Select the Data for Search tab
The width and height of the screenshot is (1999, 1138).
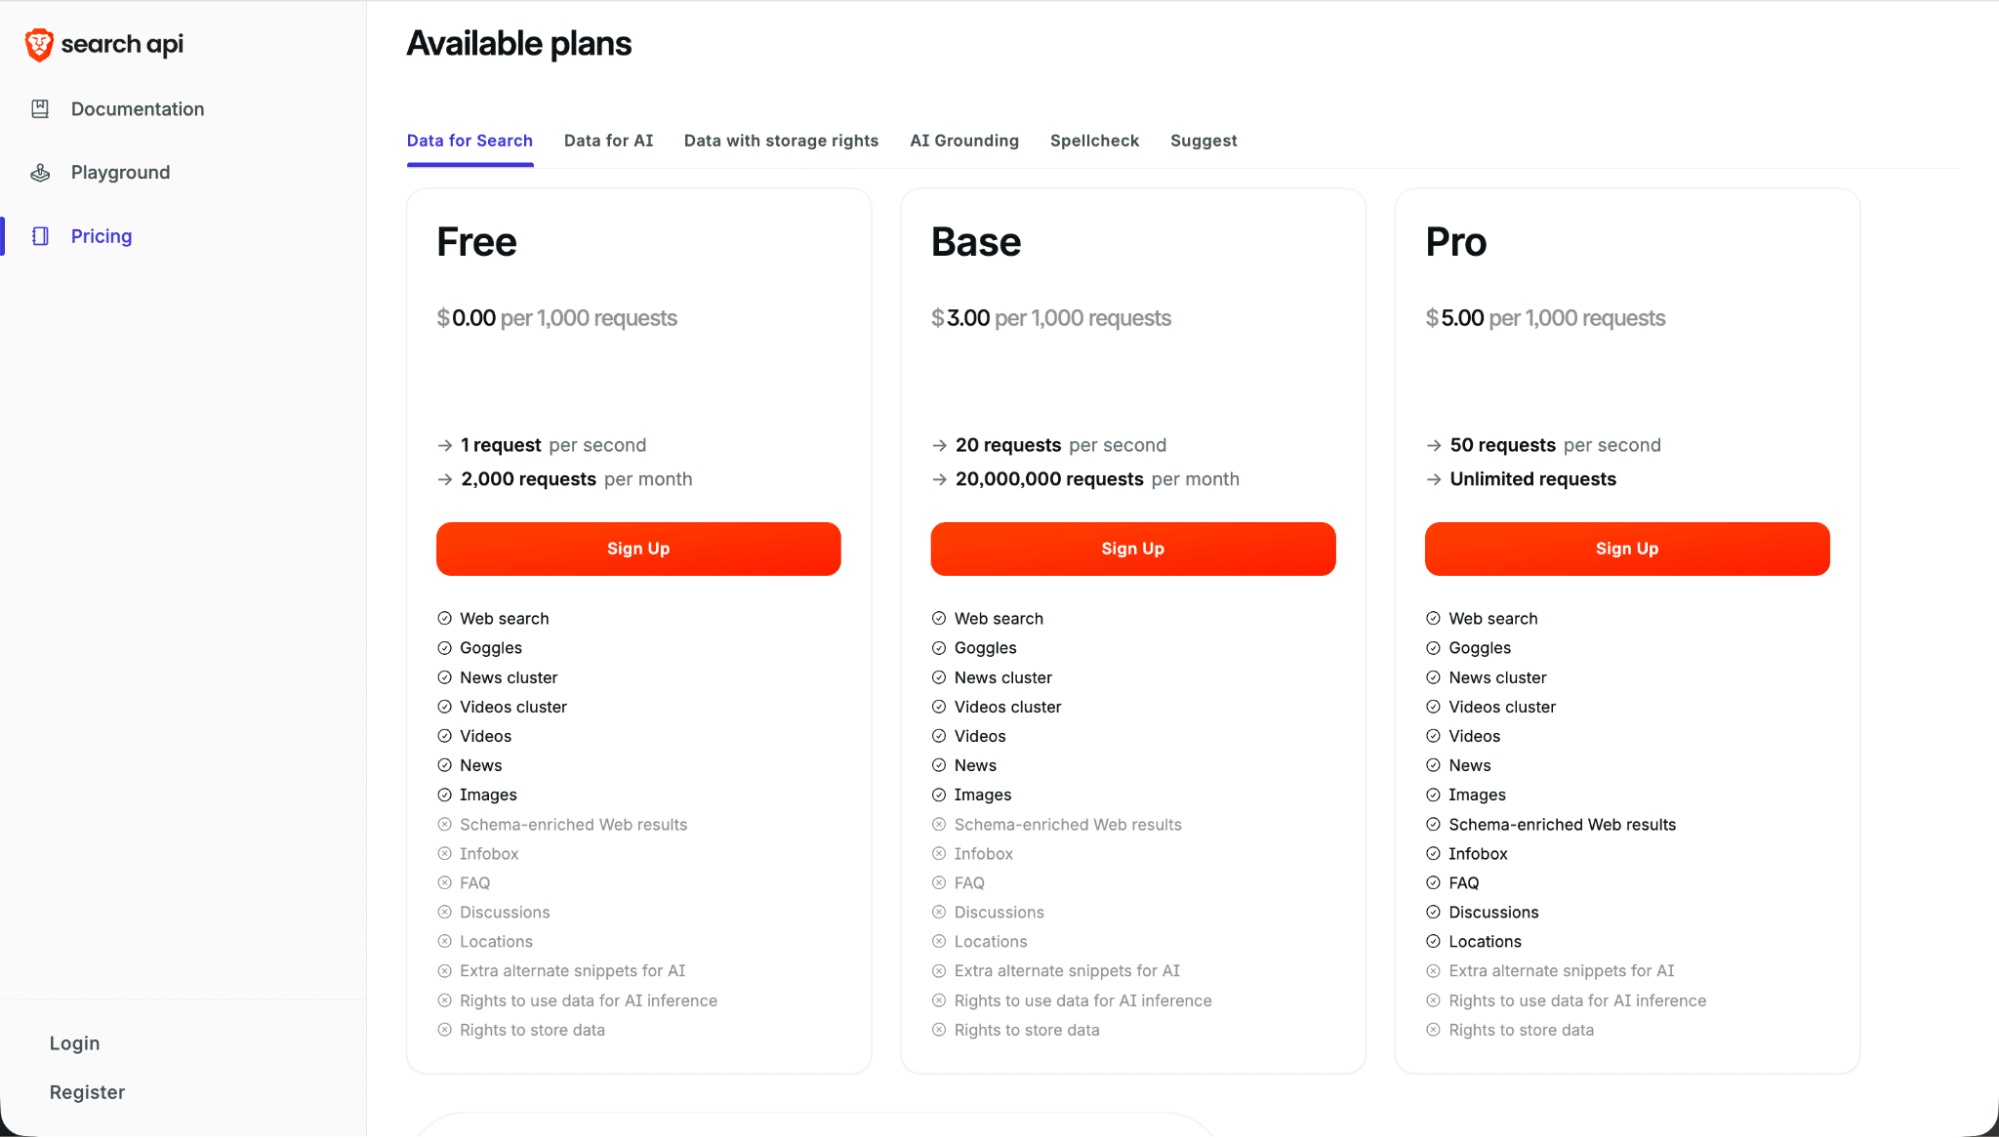click(469, 140)
